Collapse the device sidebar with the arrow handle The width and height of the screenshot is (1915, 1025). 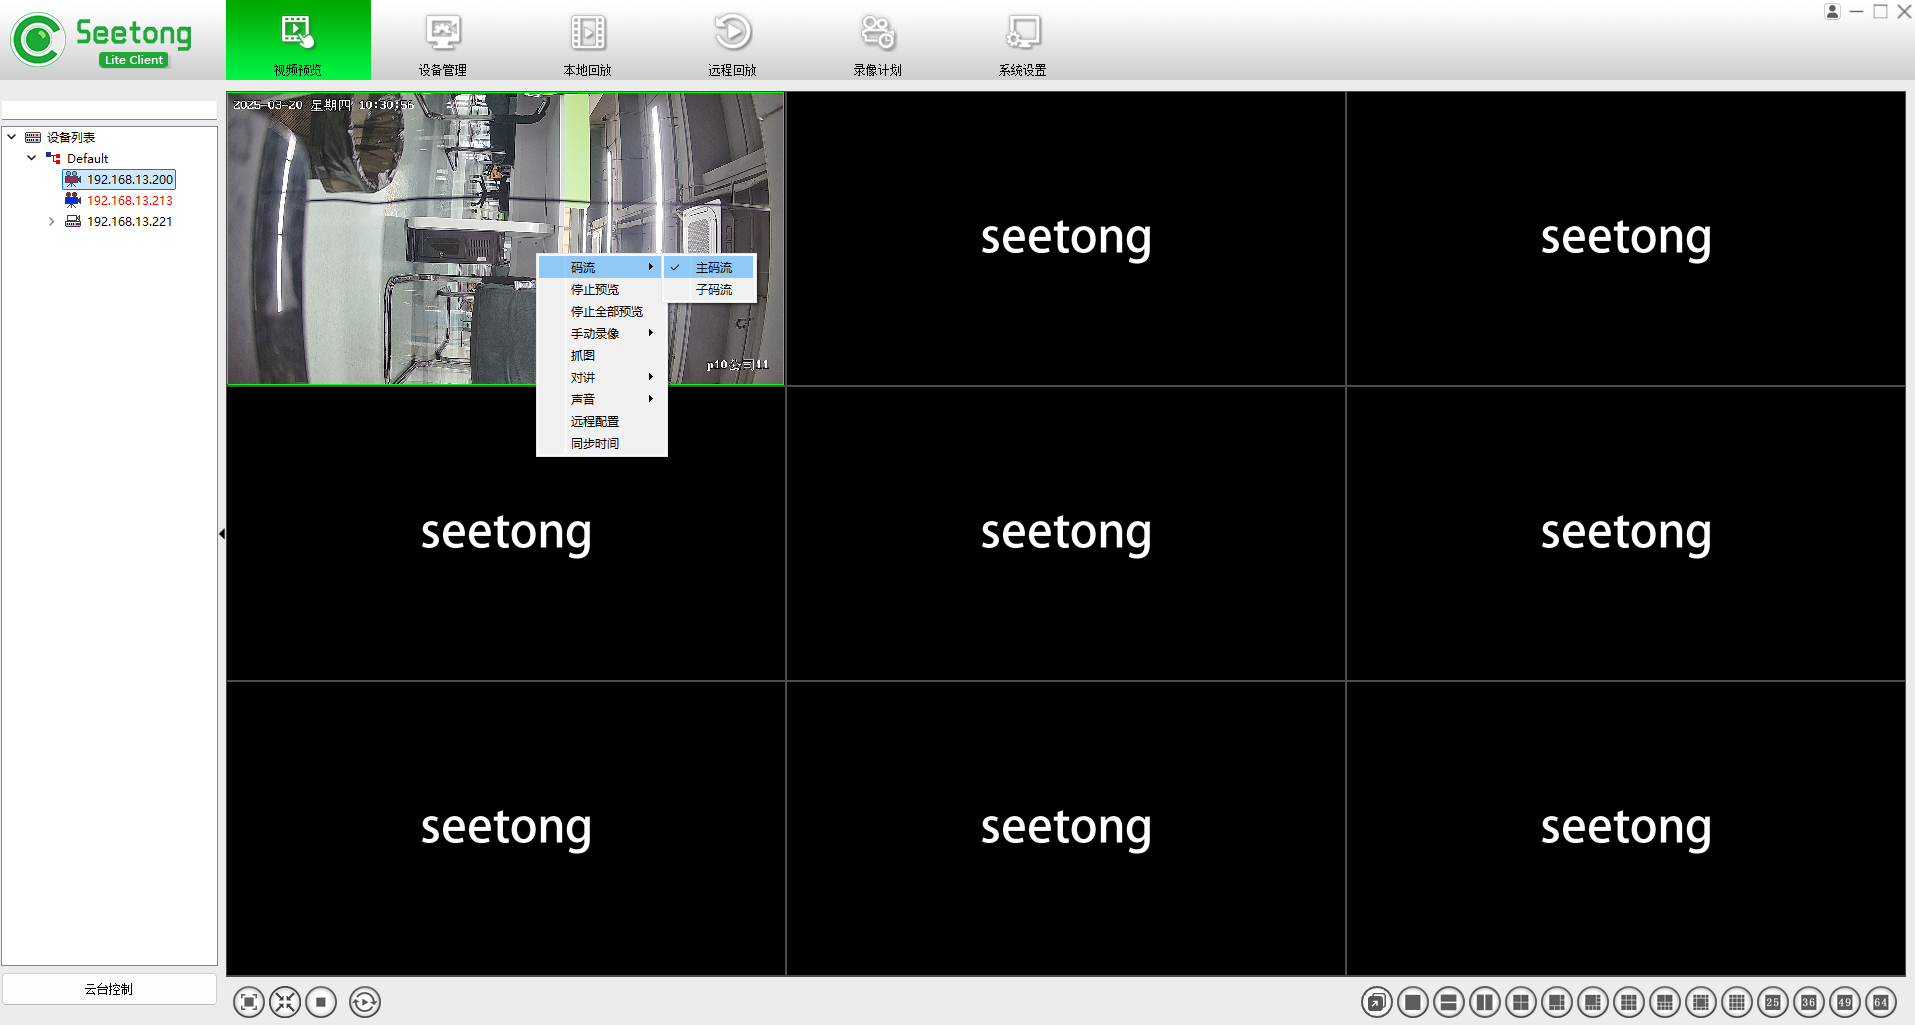pos(222,534)
